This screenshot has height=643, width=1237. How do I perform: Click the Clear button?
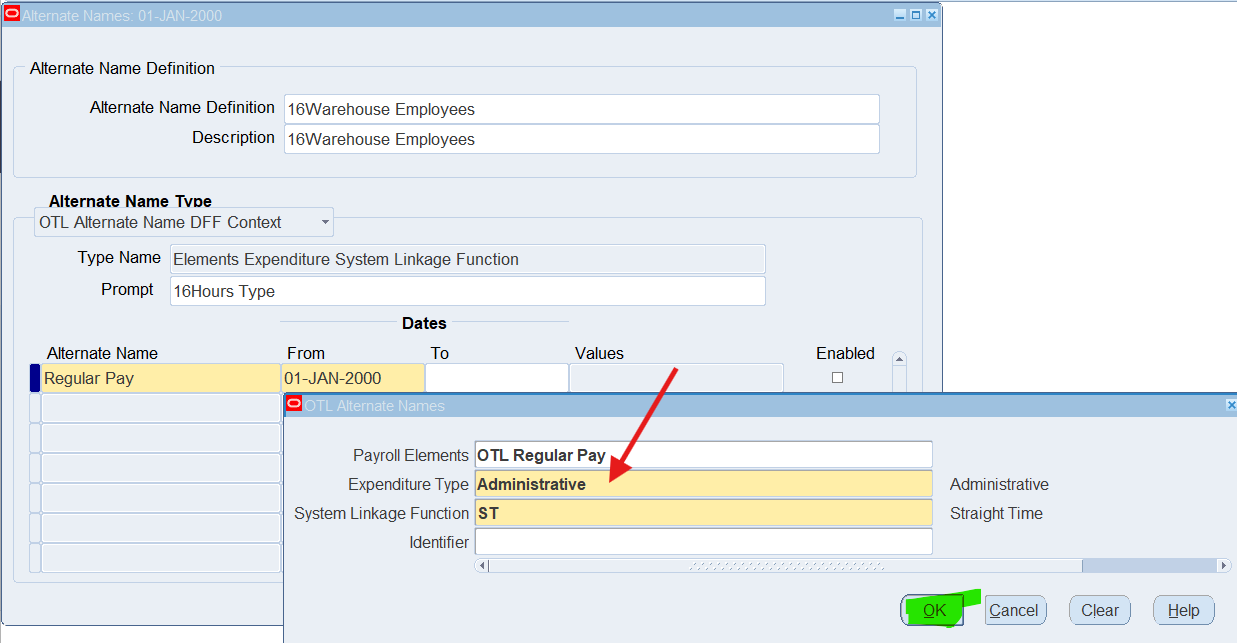[1099, 610]
